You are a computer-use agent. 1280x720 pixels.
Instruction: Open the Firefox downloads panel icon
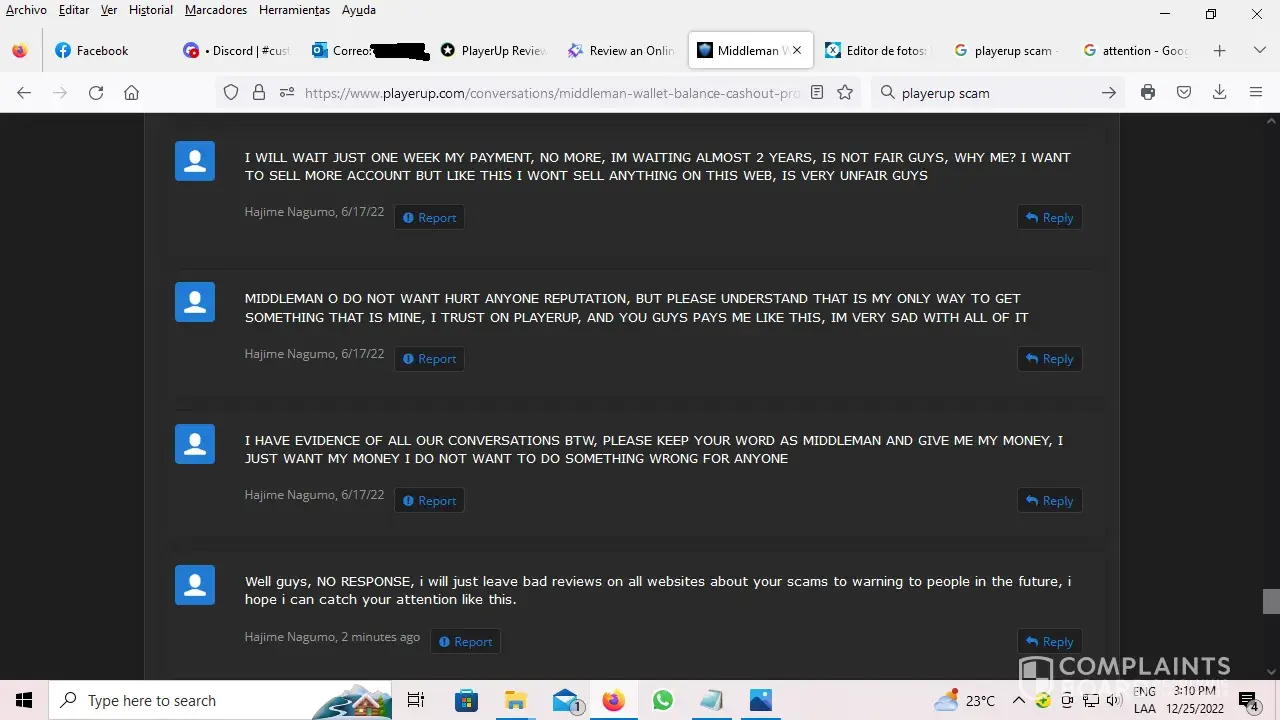pyautogui.click(x=1219, y=93)
